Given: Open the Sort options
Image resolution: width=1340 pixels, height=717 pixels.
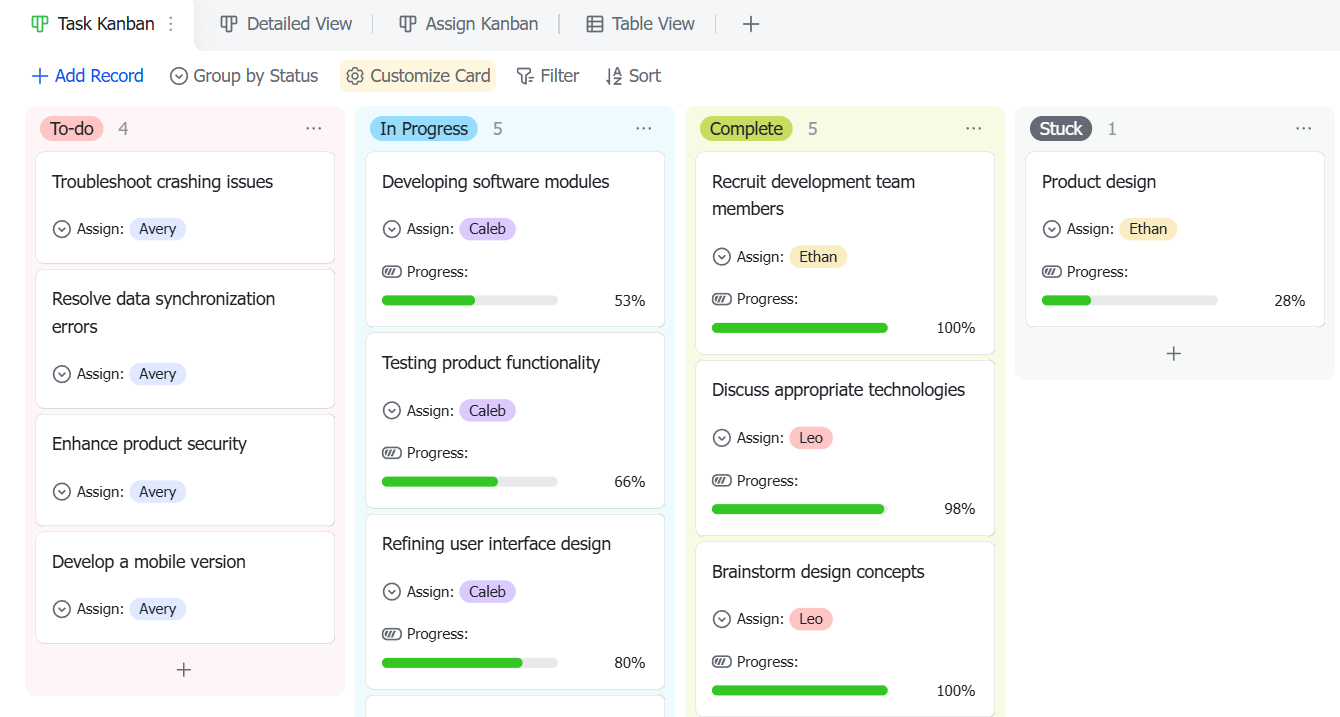Looking at the screenshot, I should point(633,76).
